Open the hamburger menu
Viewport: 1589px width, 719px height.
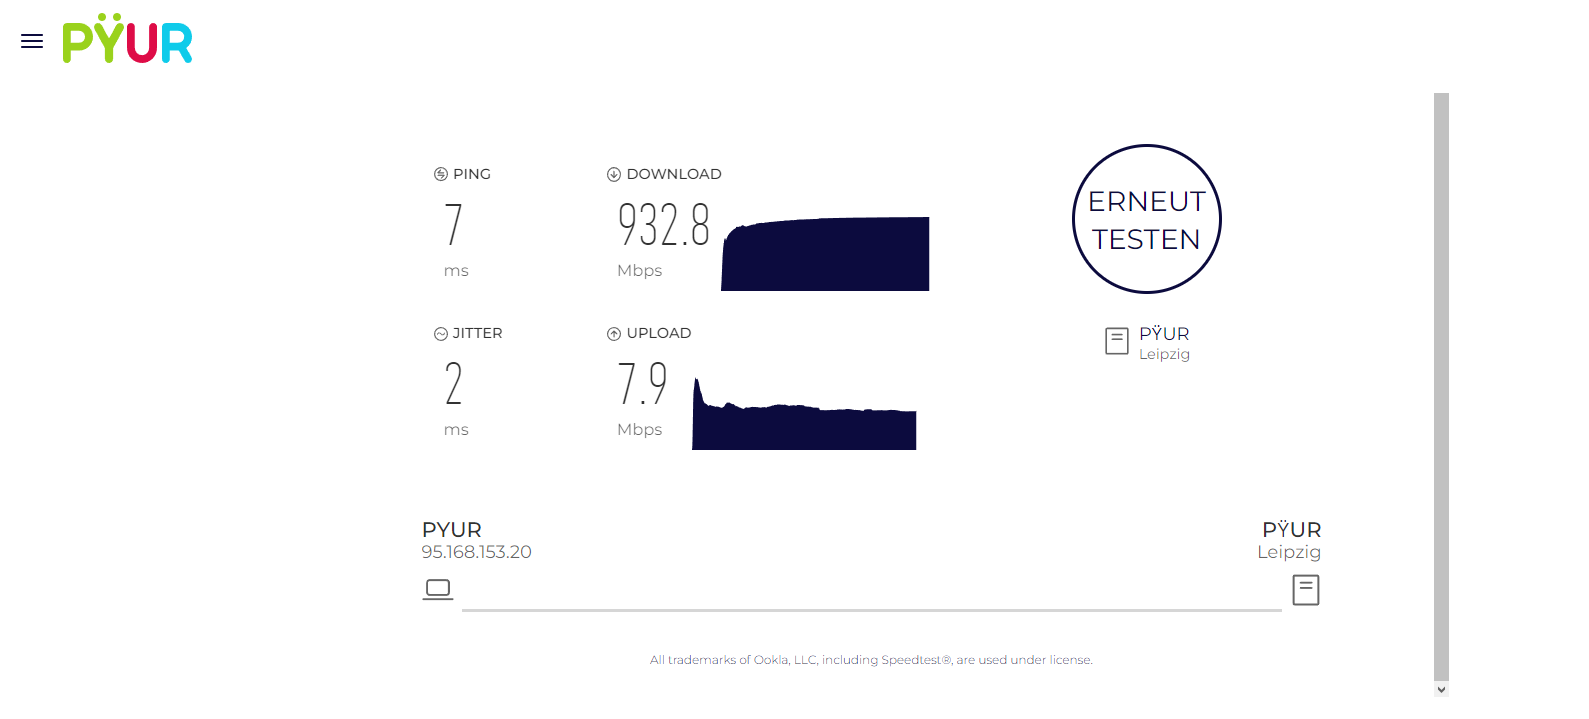tap(32, 41)
